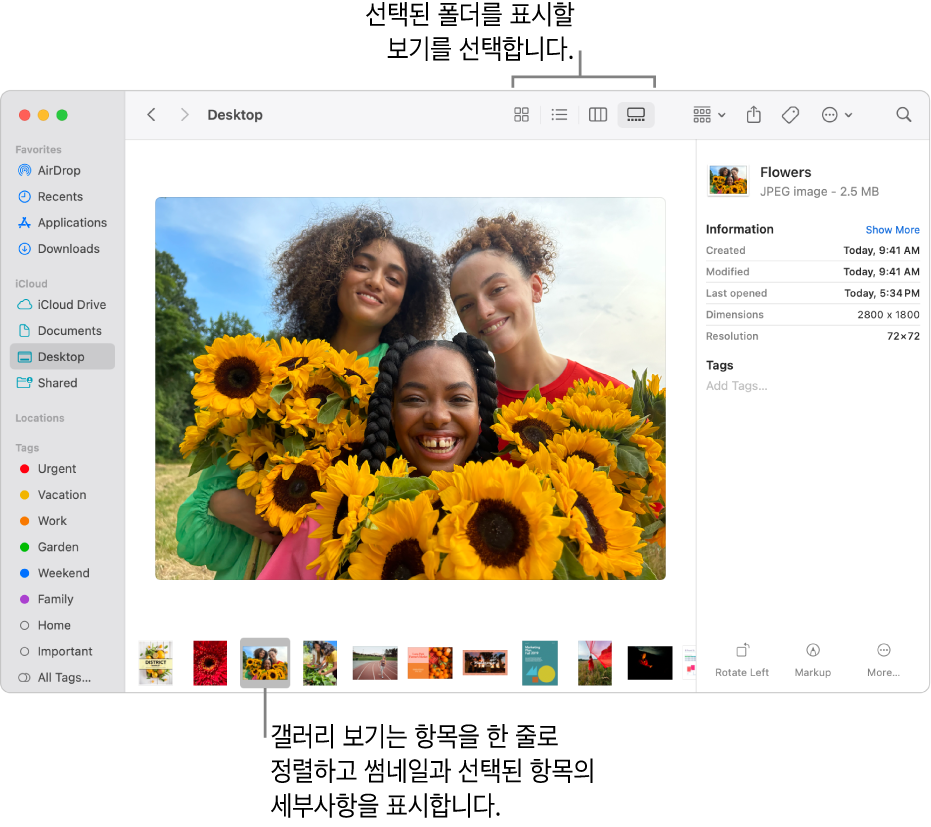Switch to list view
This screenshot has height=827, width=931.
559,115
